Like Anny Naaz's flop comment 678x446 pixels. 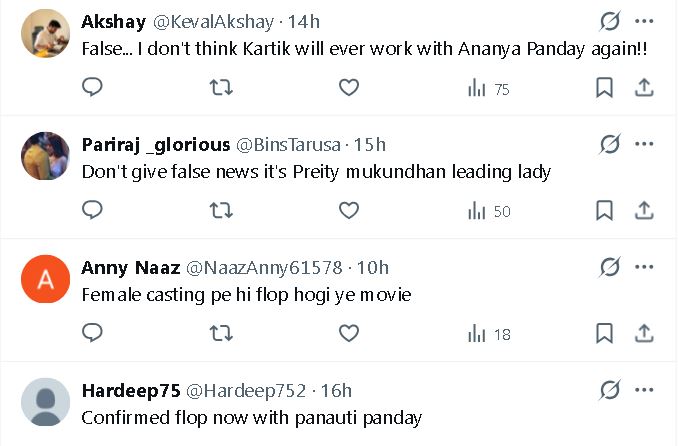point(348,332)
